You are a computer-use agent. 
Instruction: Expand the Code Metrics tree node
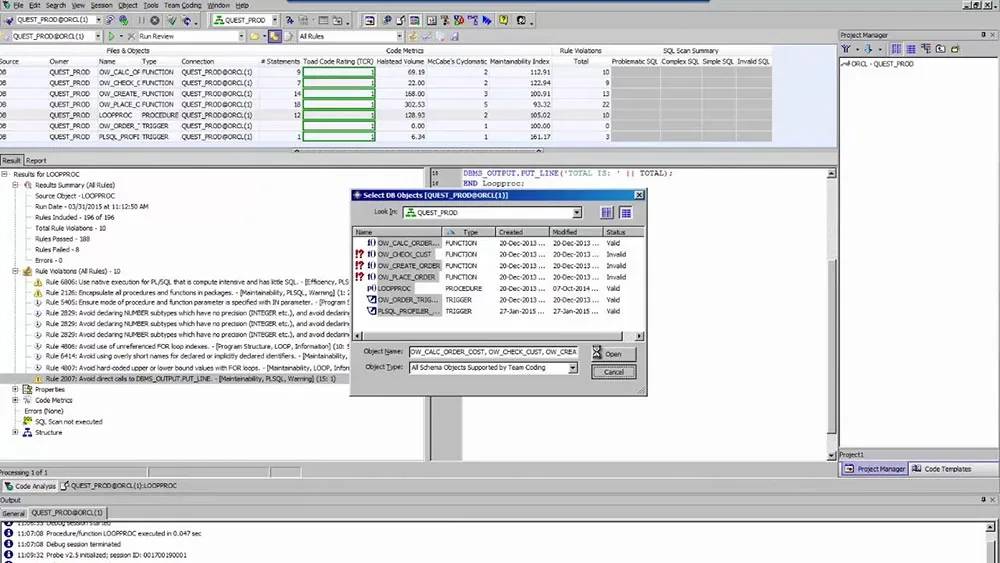(15, 400)
